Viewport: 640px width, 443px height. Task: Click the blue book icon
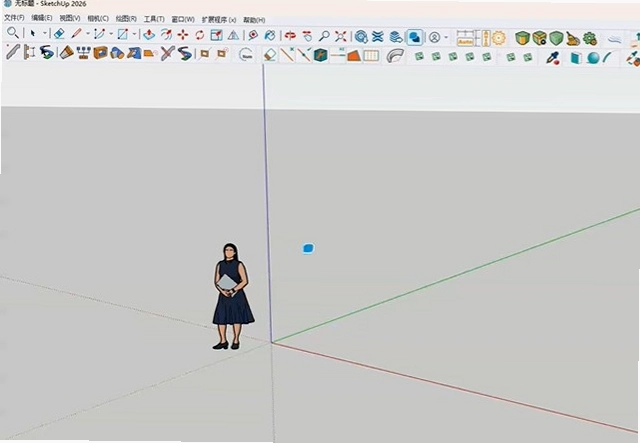(576, 58)
